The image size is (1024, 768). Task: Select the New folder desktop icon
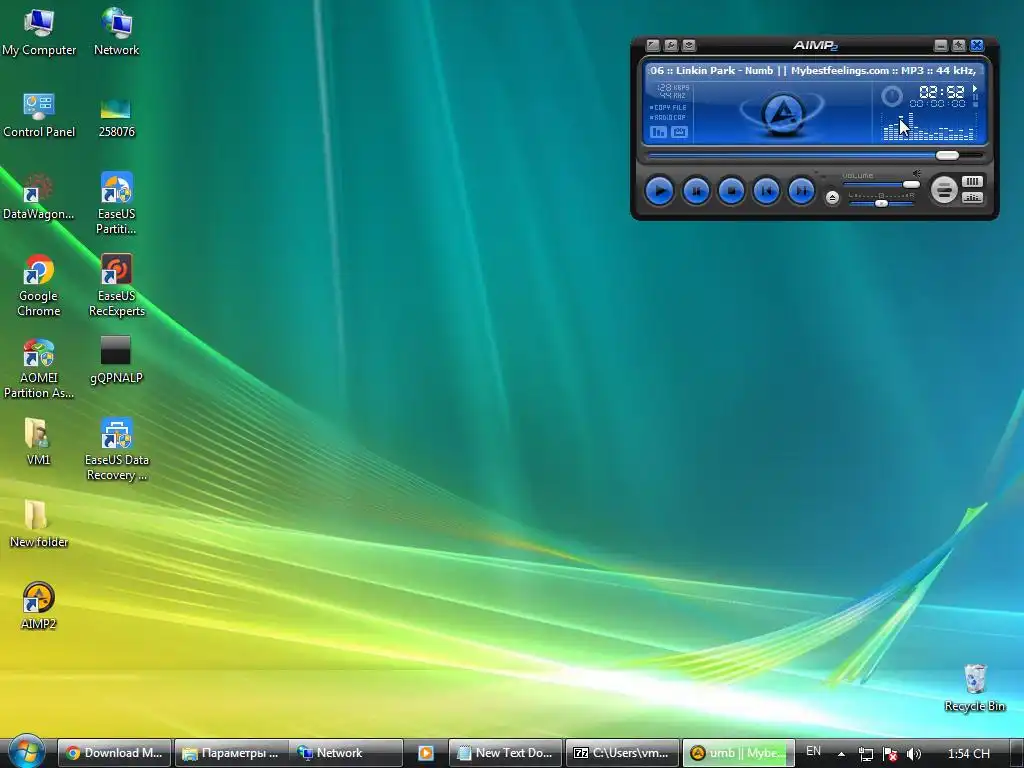39,524
